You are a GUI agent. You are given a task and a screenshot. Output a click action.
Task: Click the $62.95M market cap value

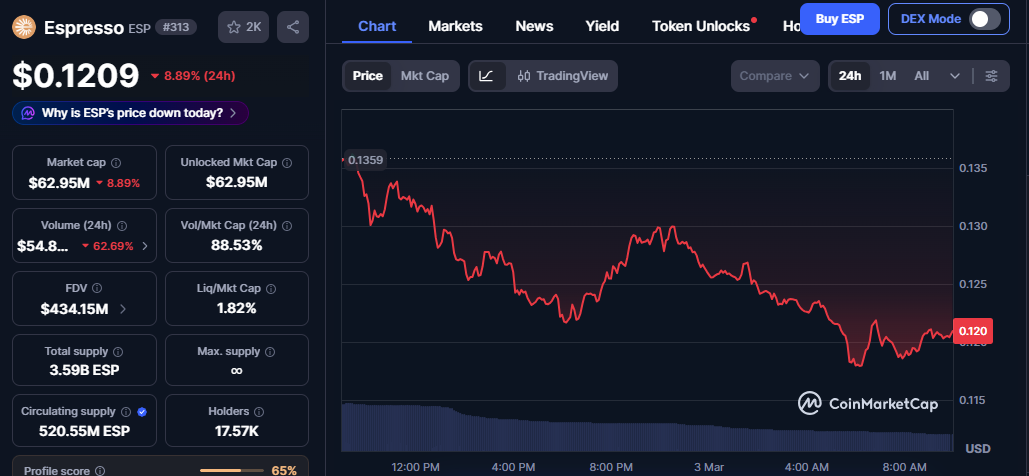(59, 183)
